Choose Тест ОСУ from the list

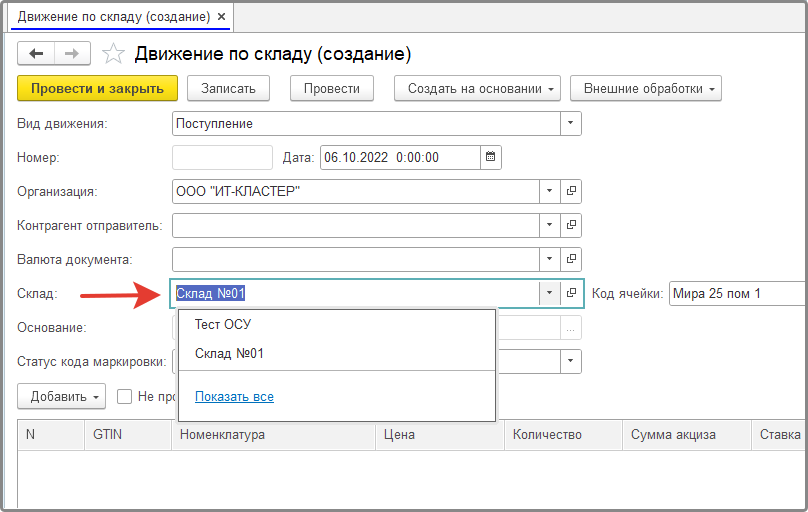[336, 325]
